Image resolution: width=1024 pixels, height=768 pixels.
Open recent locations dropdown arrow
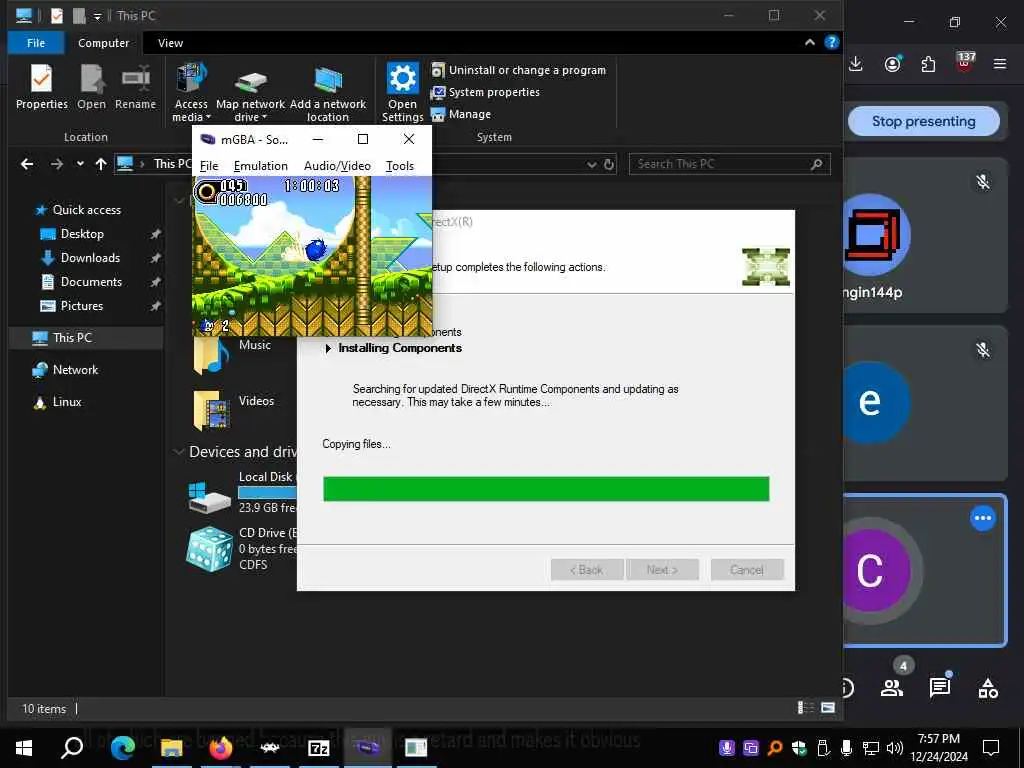click(x=80, y=164)
